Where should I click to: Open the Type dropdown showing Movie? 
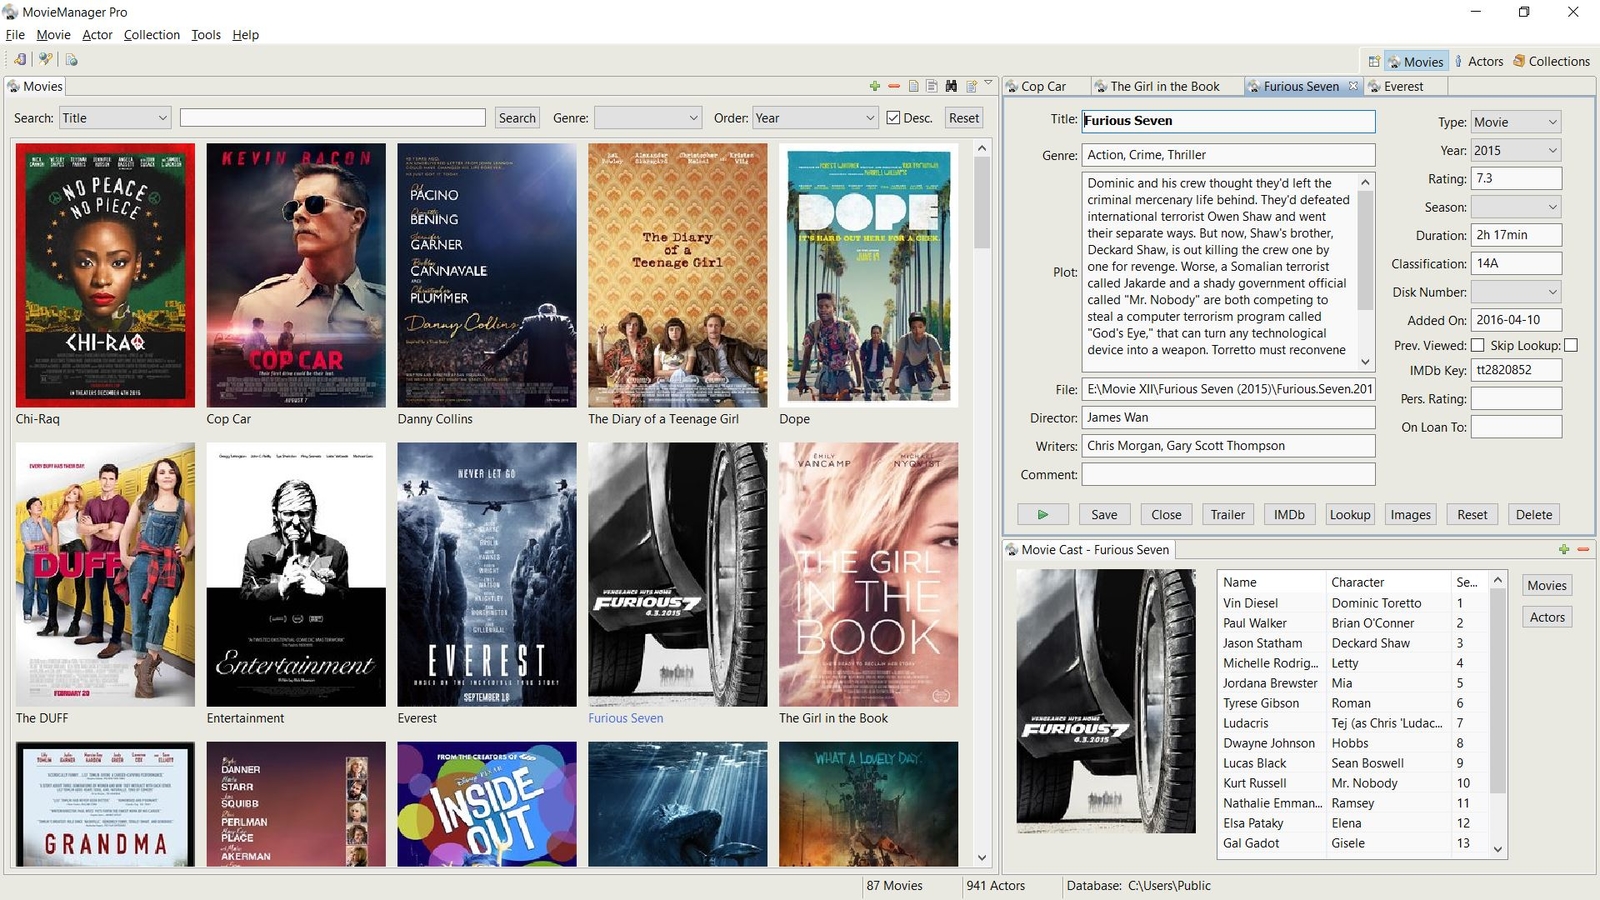pyautogui.click(x=1516, y=122)
